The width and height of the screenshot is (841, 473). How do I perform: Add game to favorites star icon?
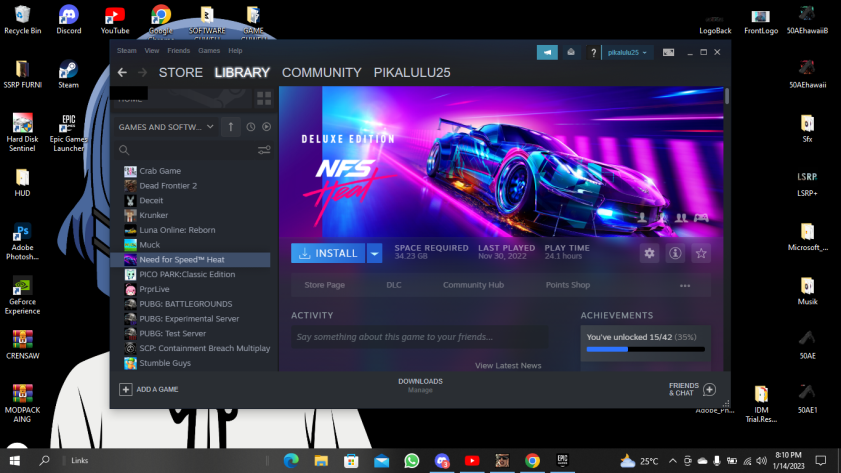tap(701, 253)
